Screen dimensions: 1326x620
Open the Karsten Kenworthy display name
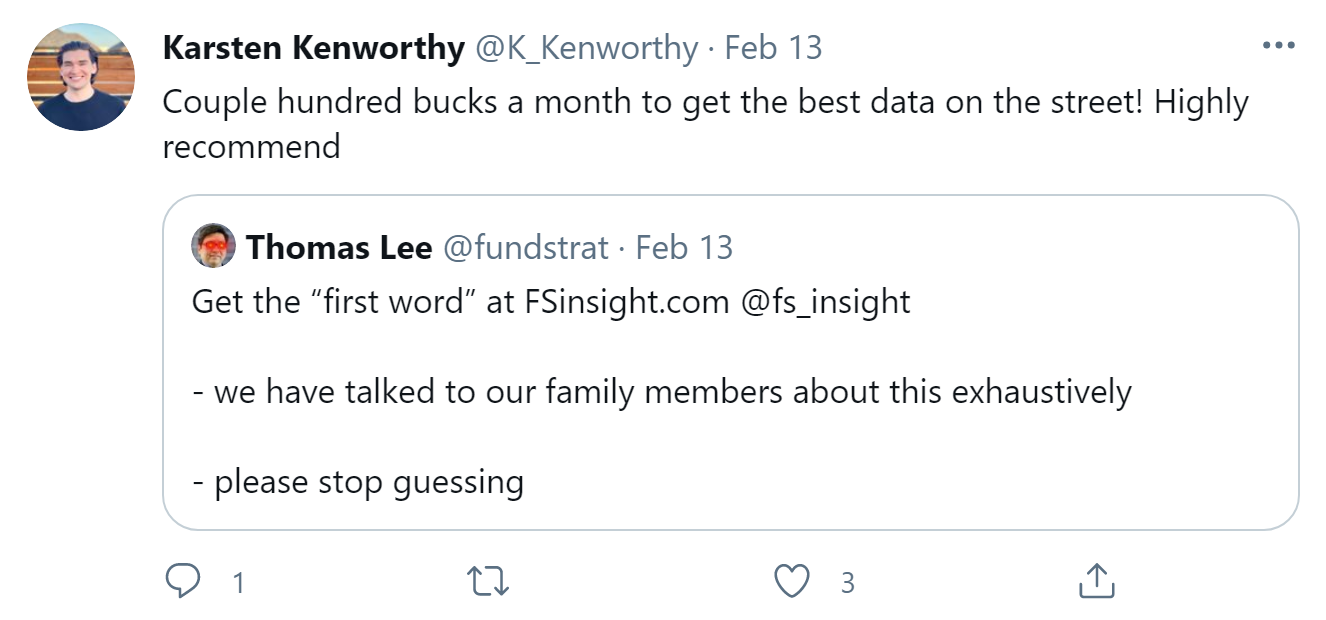(313, 47)
